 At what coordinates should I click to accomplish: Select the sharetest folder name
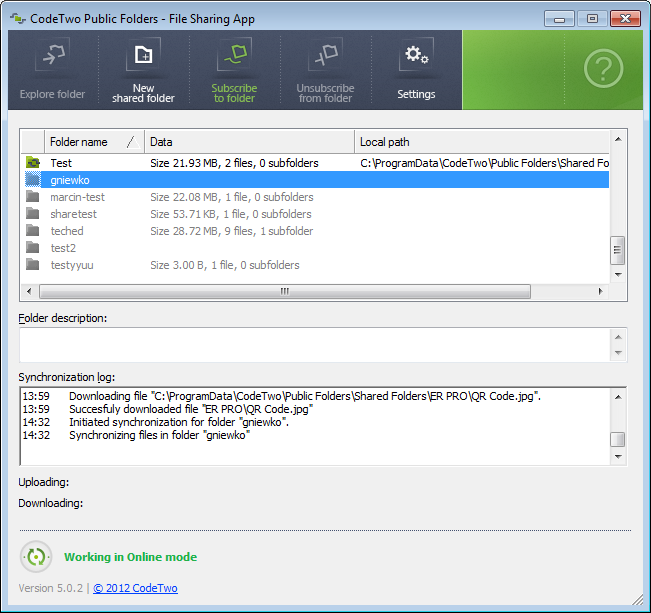tap(73, 214)
